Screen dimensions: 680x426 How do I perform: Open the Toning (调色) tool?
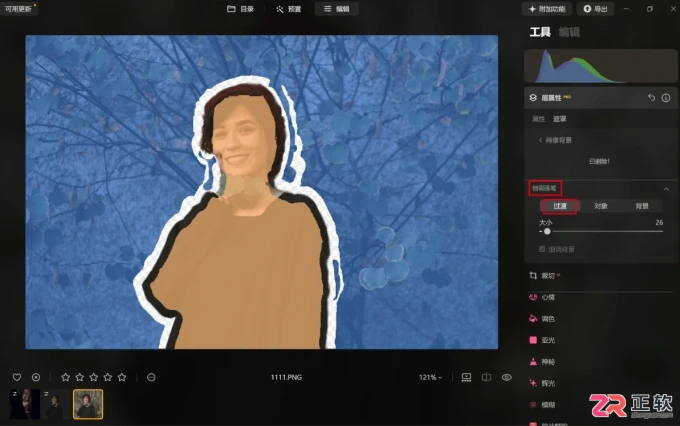coord(542,319)
